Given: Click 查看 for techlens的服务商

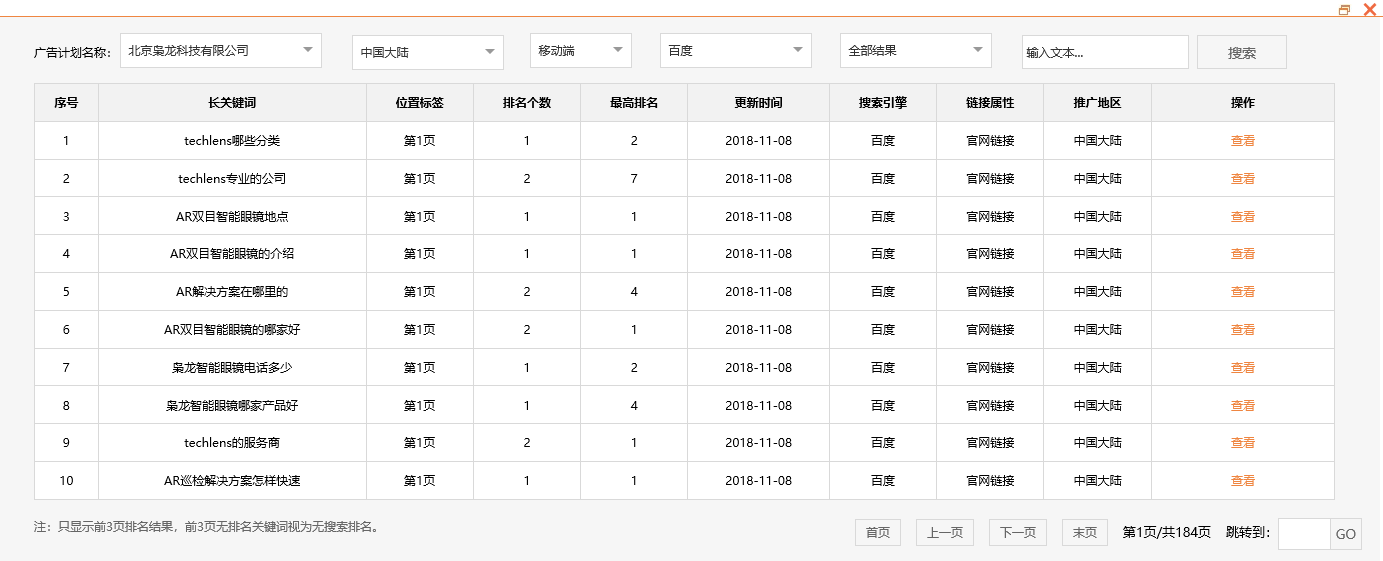Looking at the screenshot, I should [1243, 443].
